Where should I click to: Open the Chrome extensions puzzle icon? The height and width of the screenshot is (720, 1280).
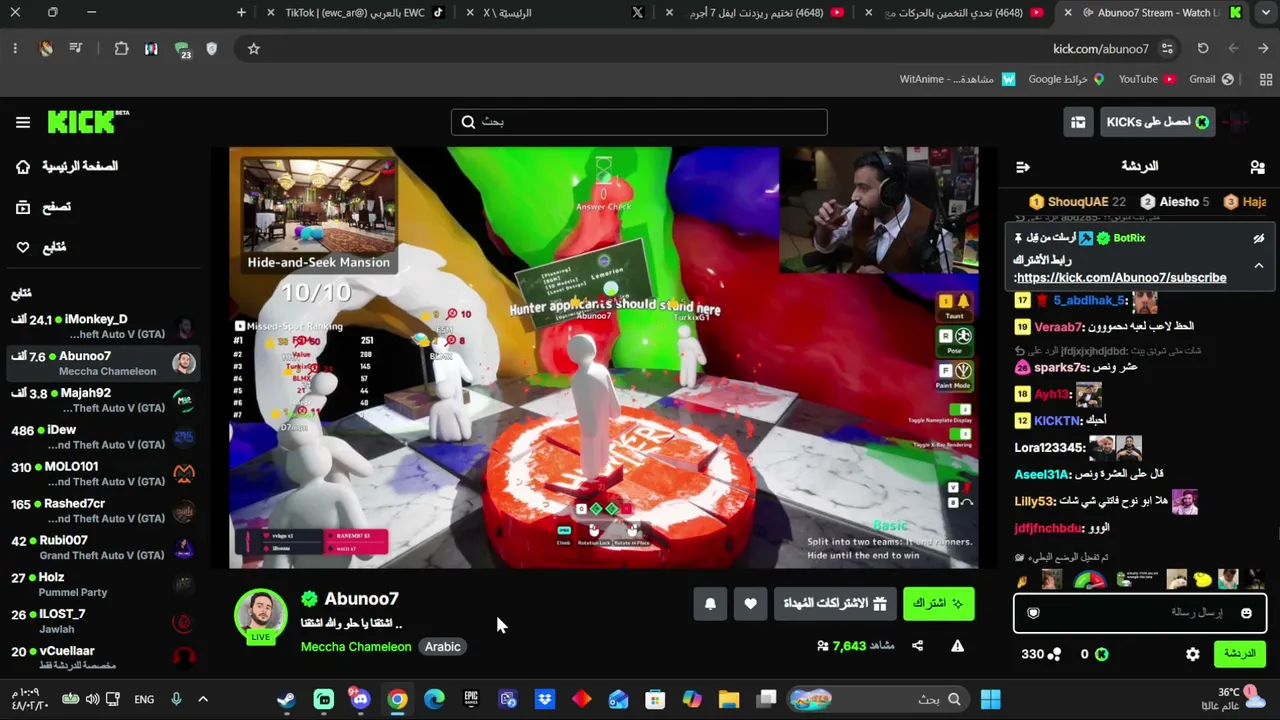click(x=121, y=49)
